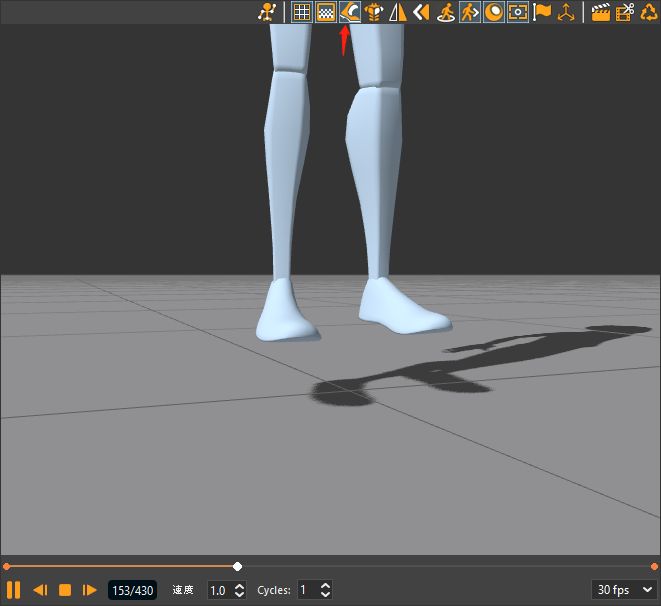Toggle the shoe foot-contact button
Image resolution: width=661 pixels, height=606 pixels.
[x=350, y=12]
